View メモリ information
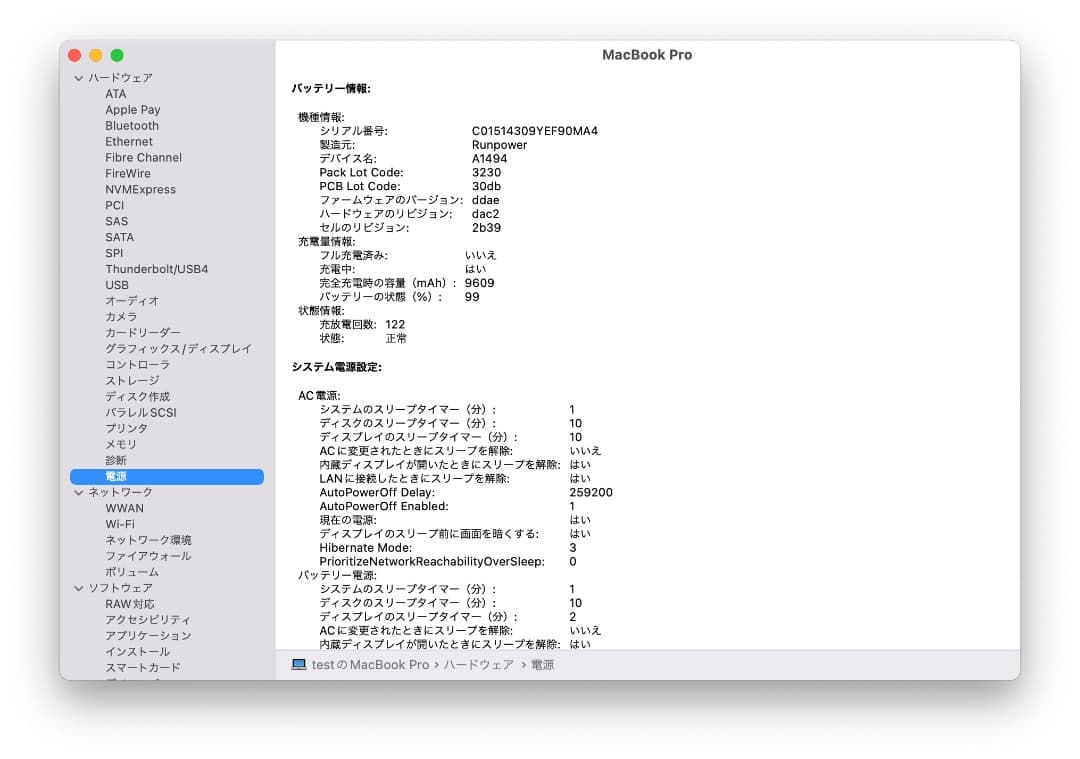This screenshot has width=1080, height=759. (119, 444)
